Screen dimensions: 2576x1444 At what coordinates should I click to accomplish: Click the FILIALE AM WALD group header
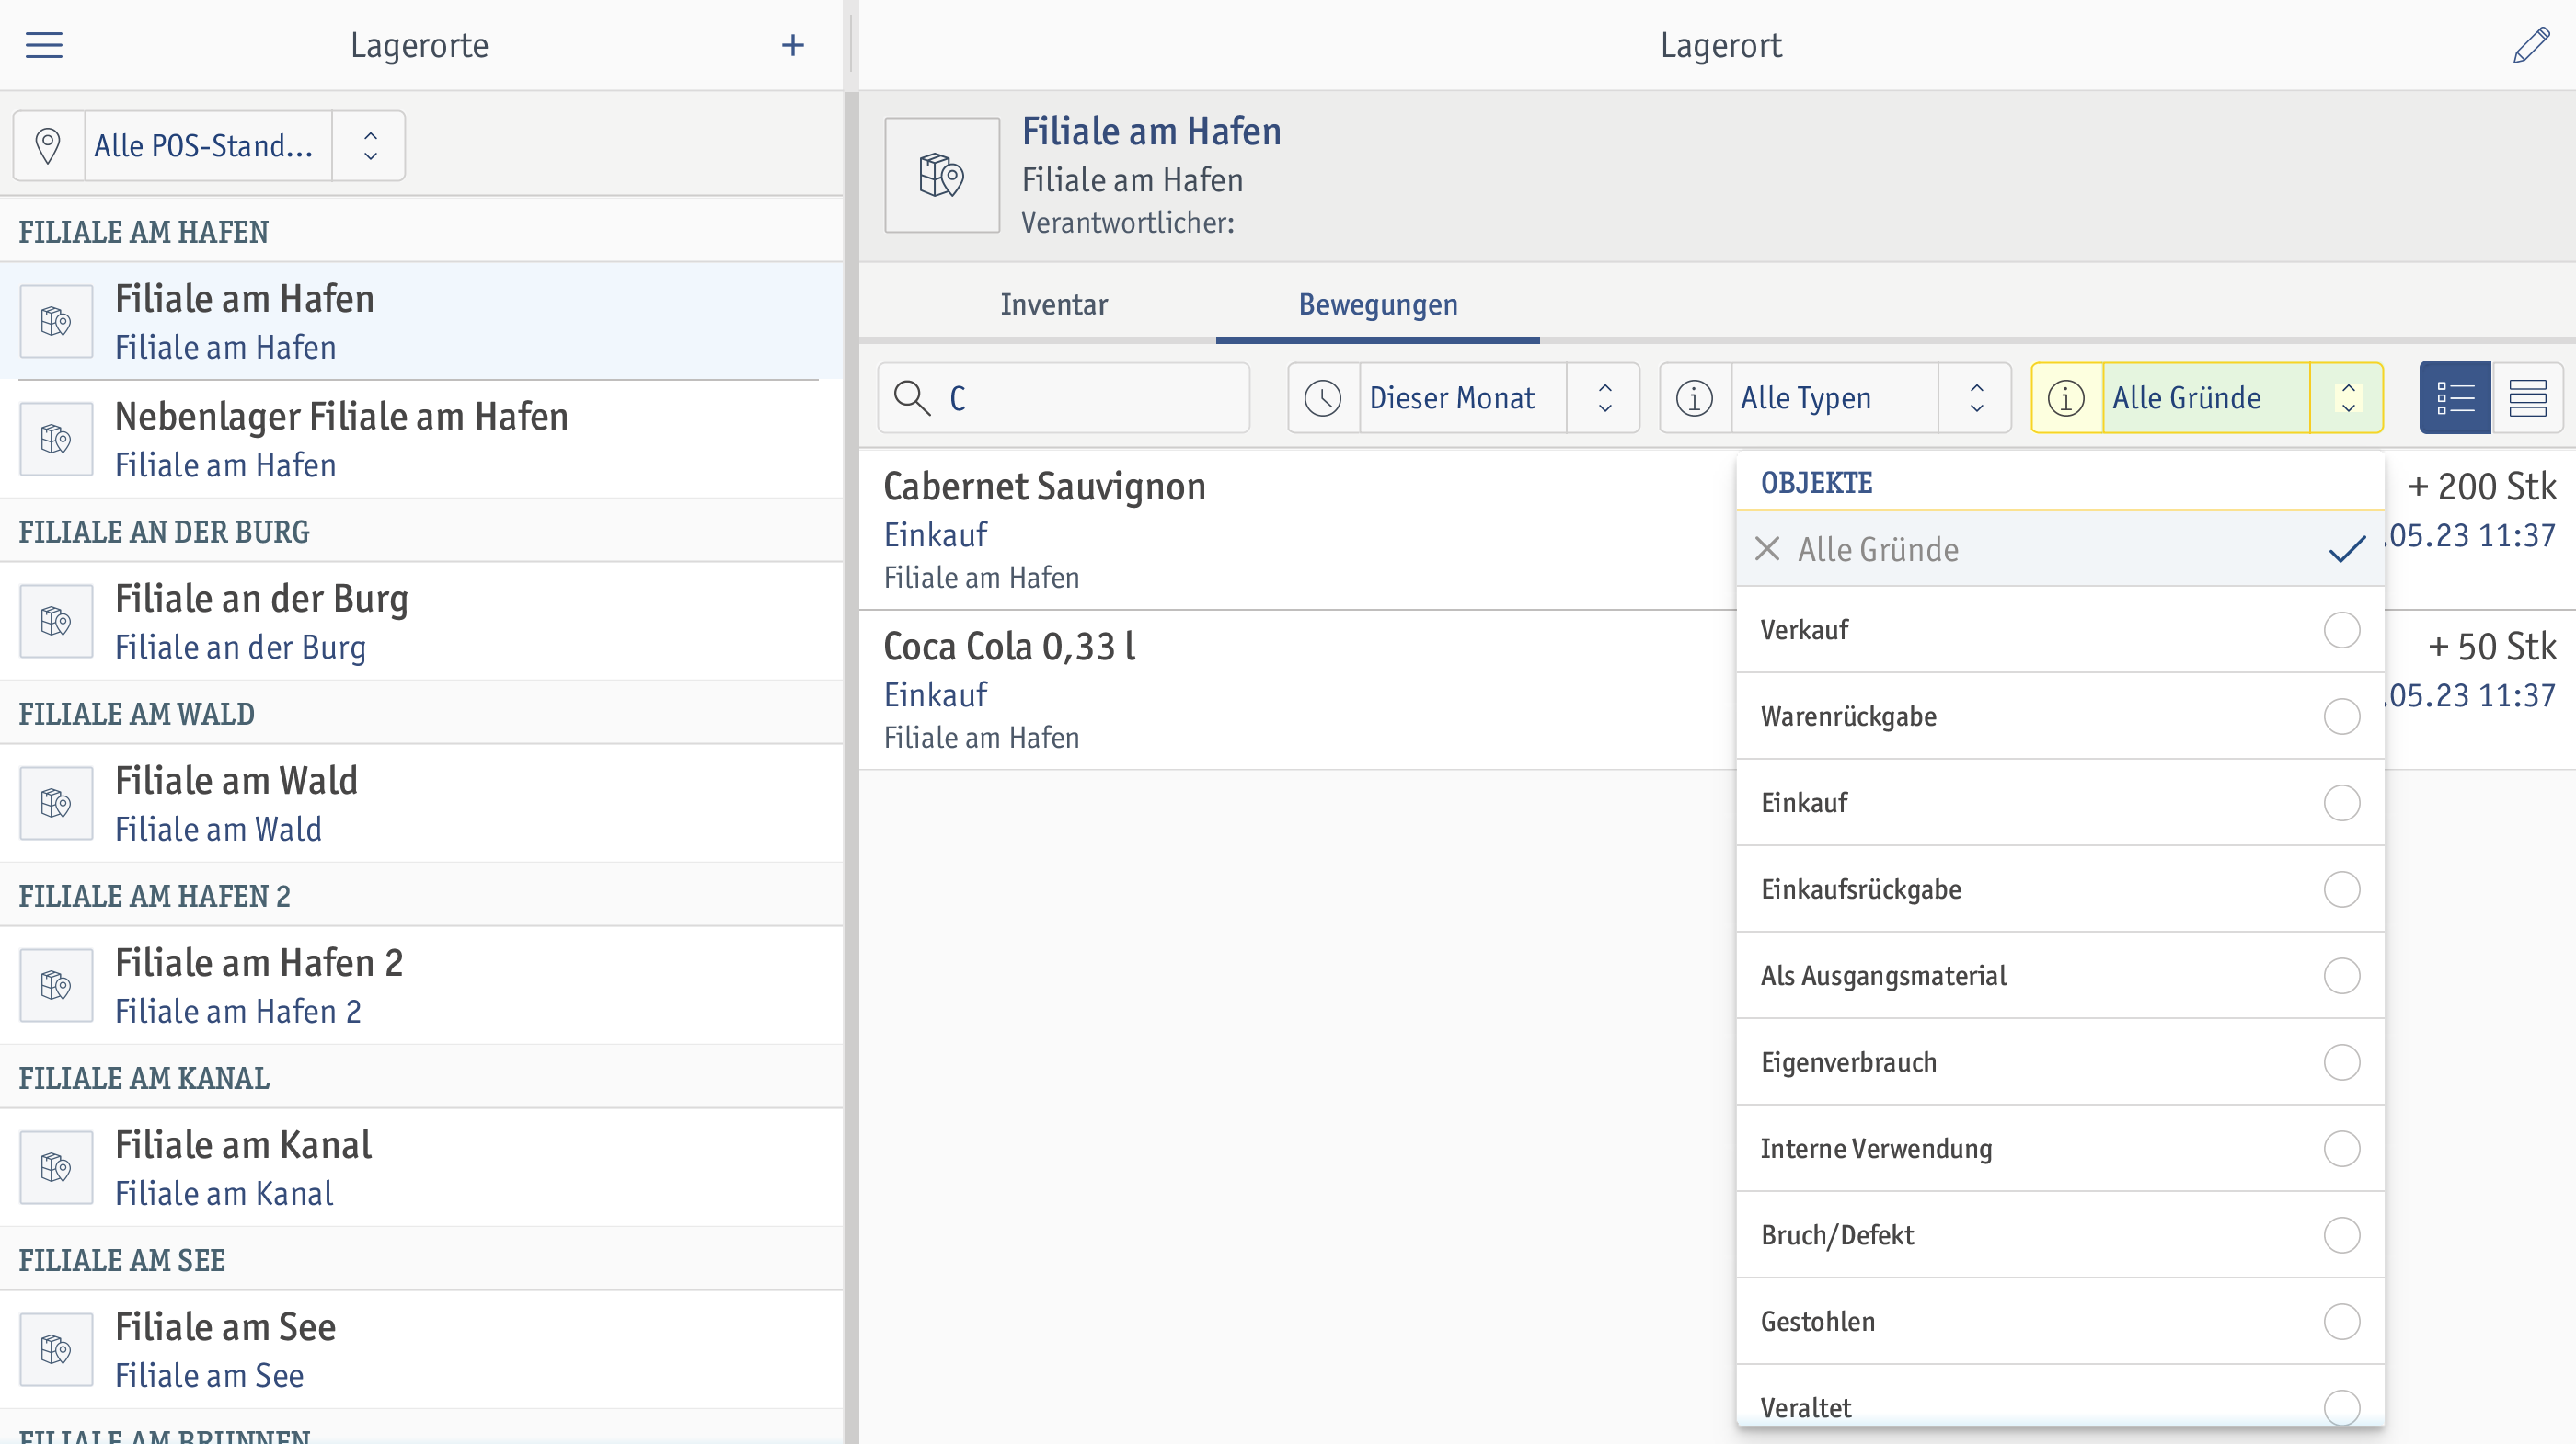click(421, 714)
